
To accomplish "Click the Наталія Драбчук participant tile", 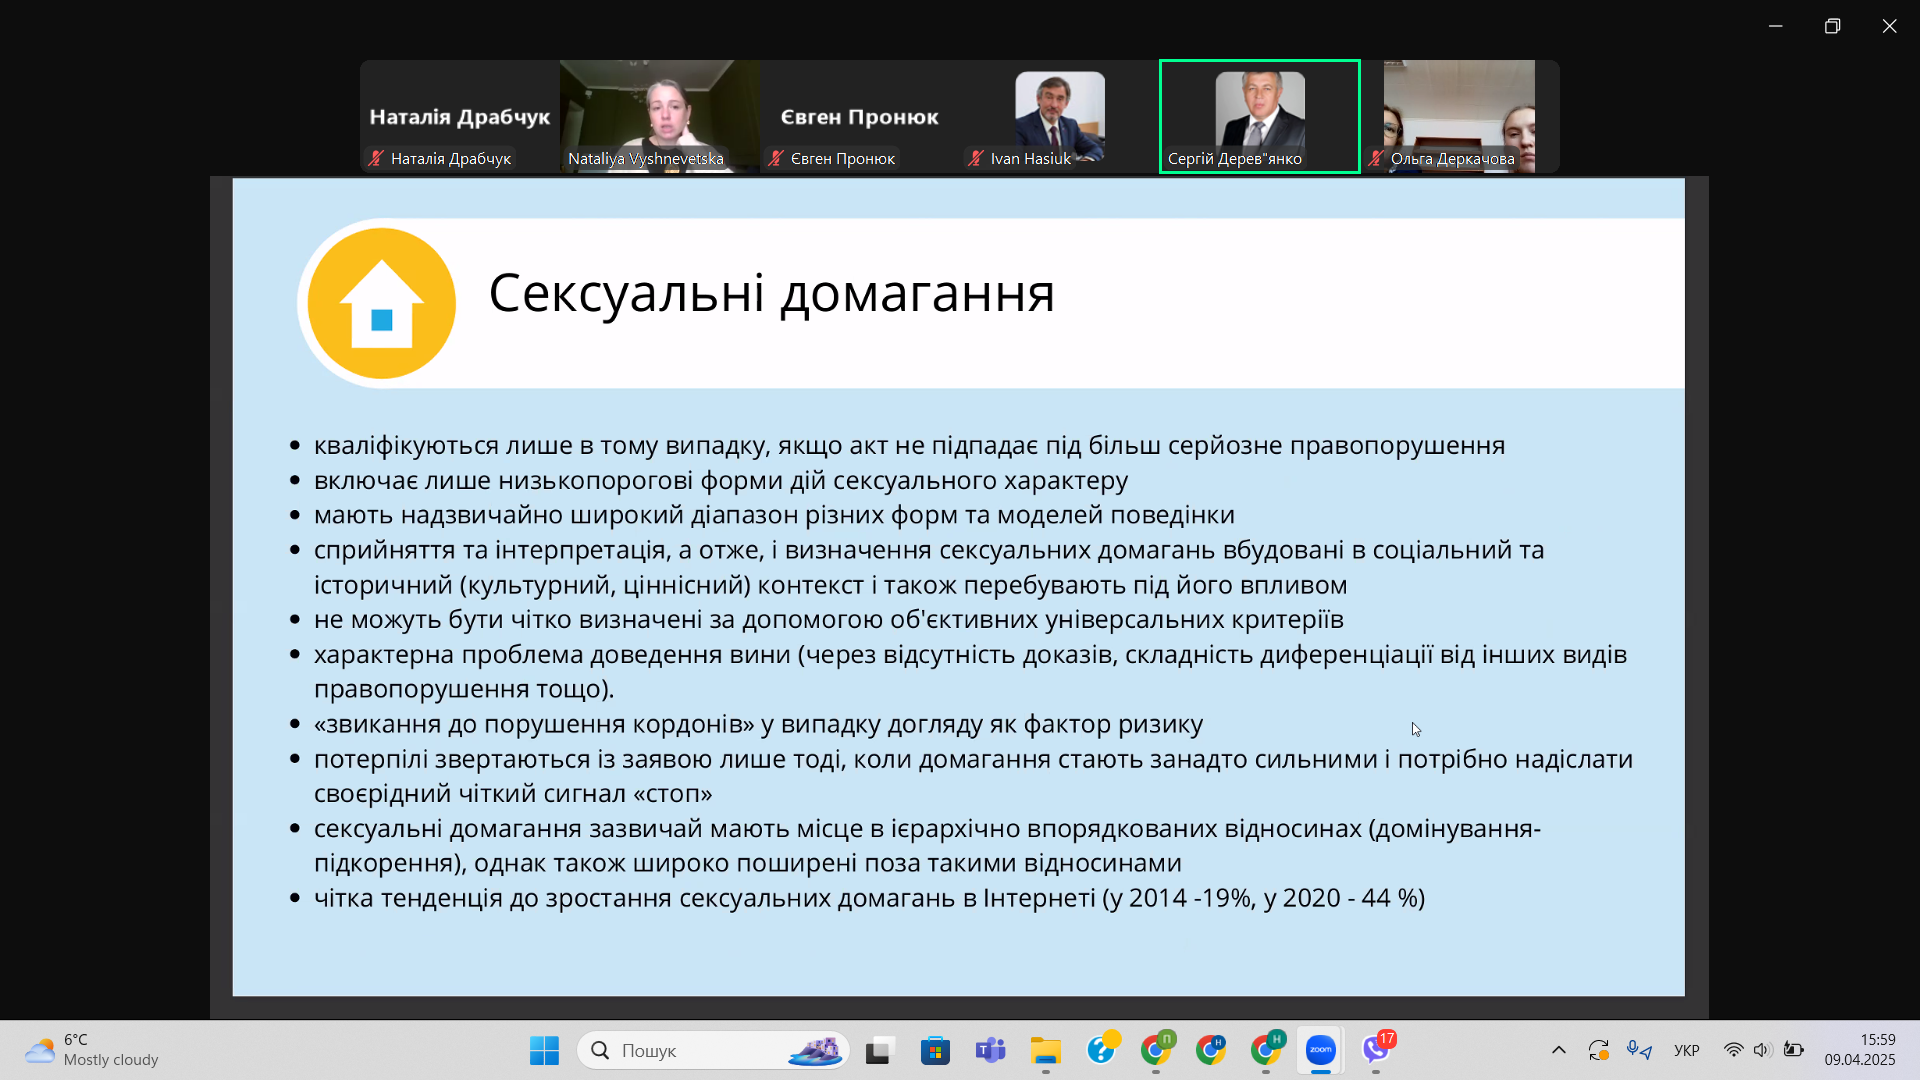I will 459,115.
